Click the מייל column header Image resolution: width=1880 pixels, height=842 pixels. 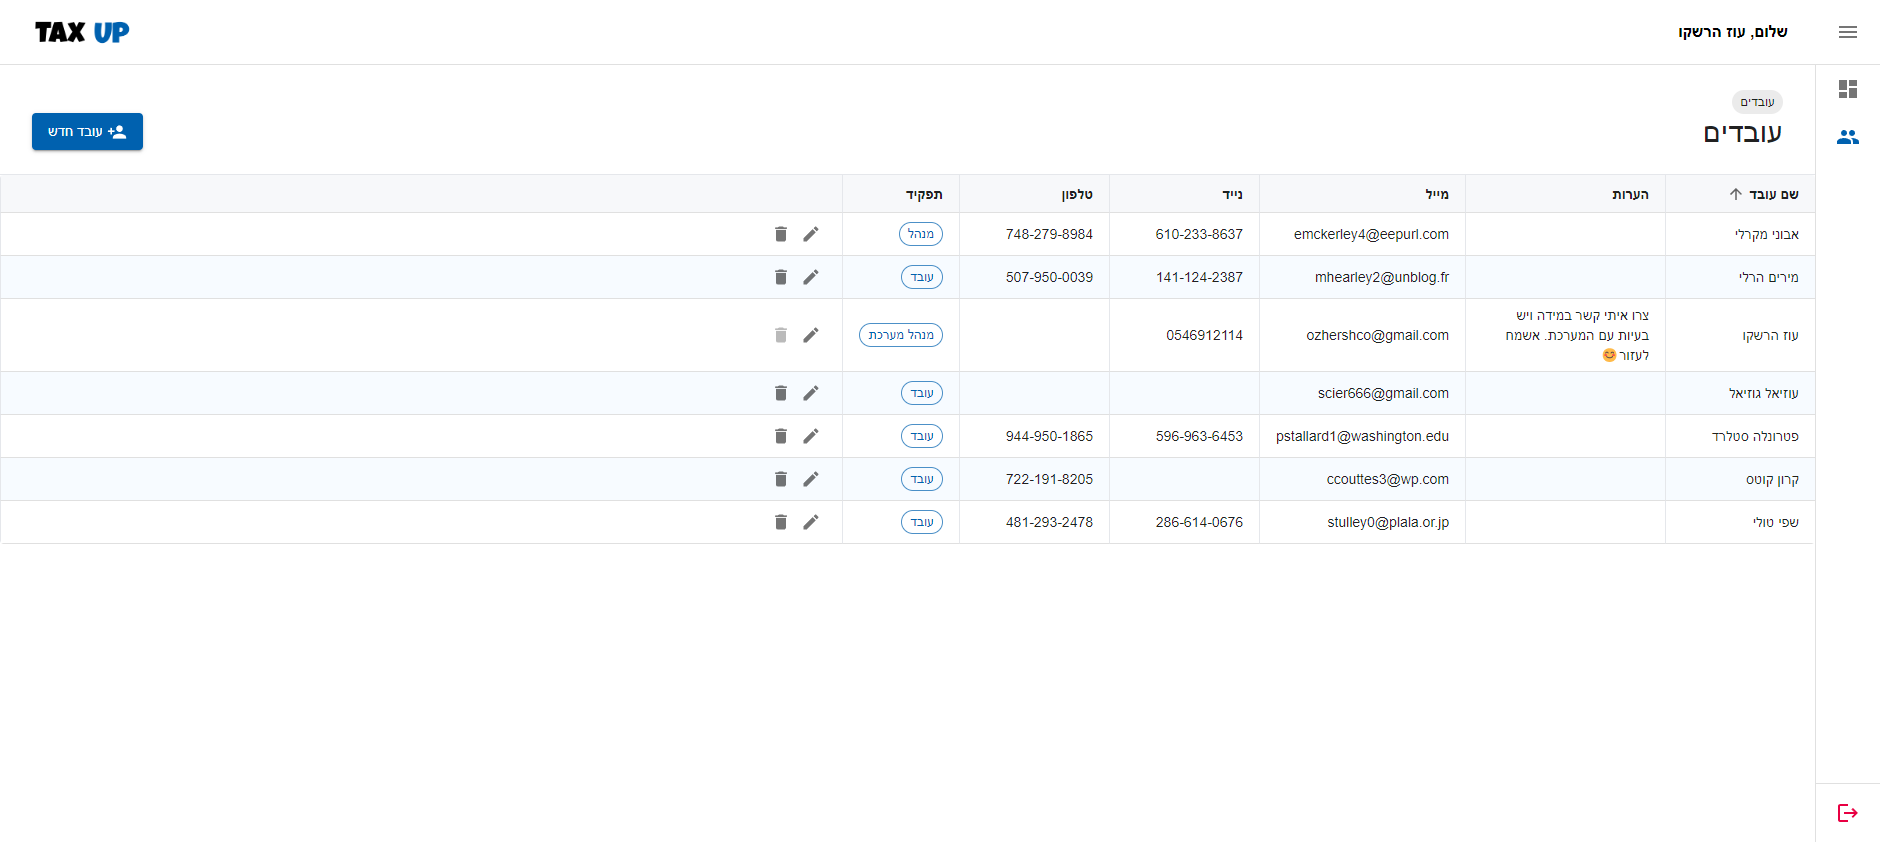point(1436,194)
